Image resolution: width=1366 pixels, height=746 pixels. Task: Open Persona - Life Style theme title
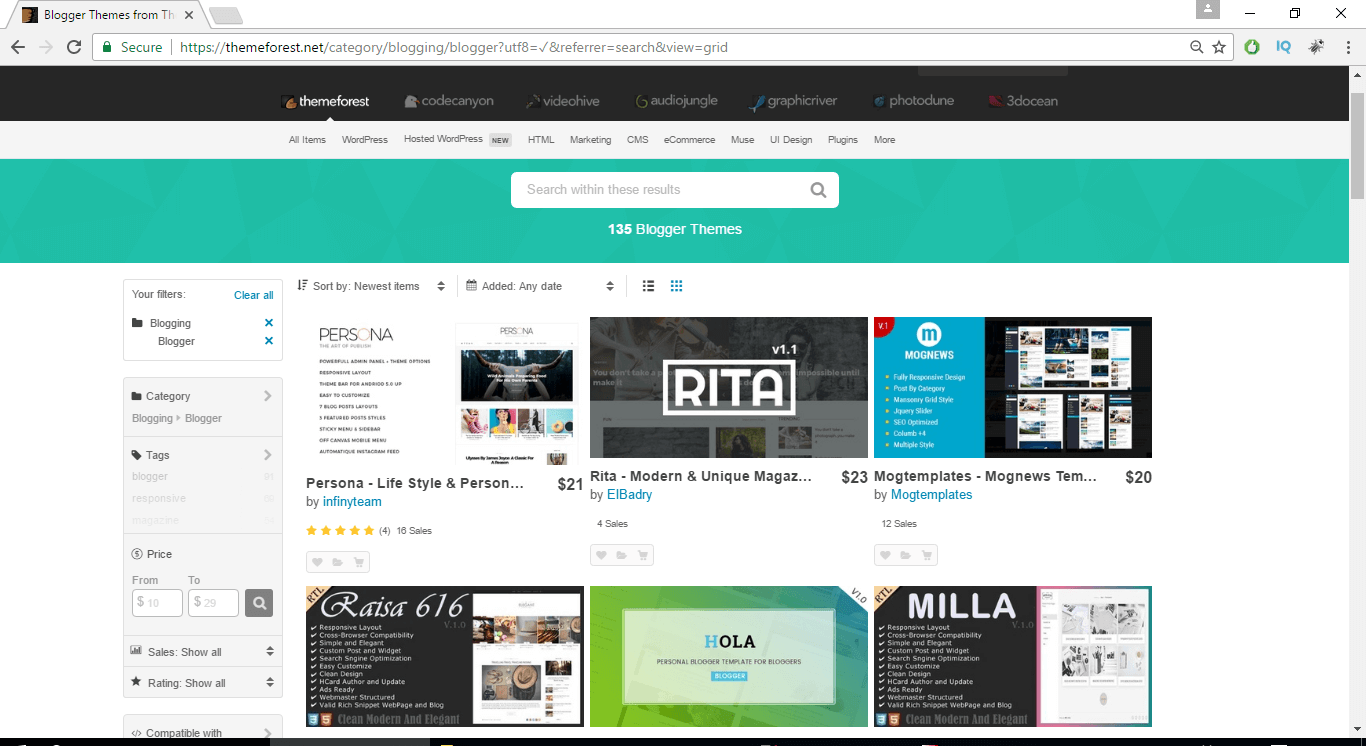pyautogui.click(x=415, y=484)
